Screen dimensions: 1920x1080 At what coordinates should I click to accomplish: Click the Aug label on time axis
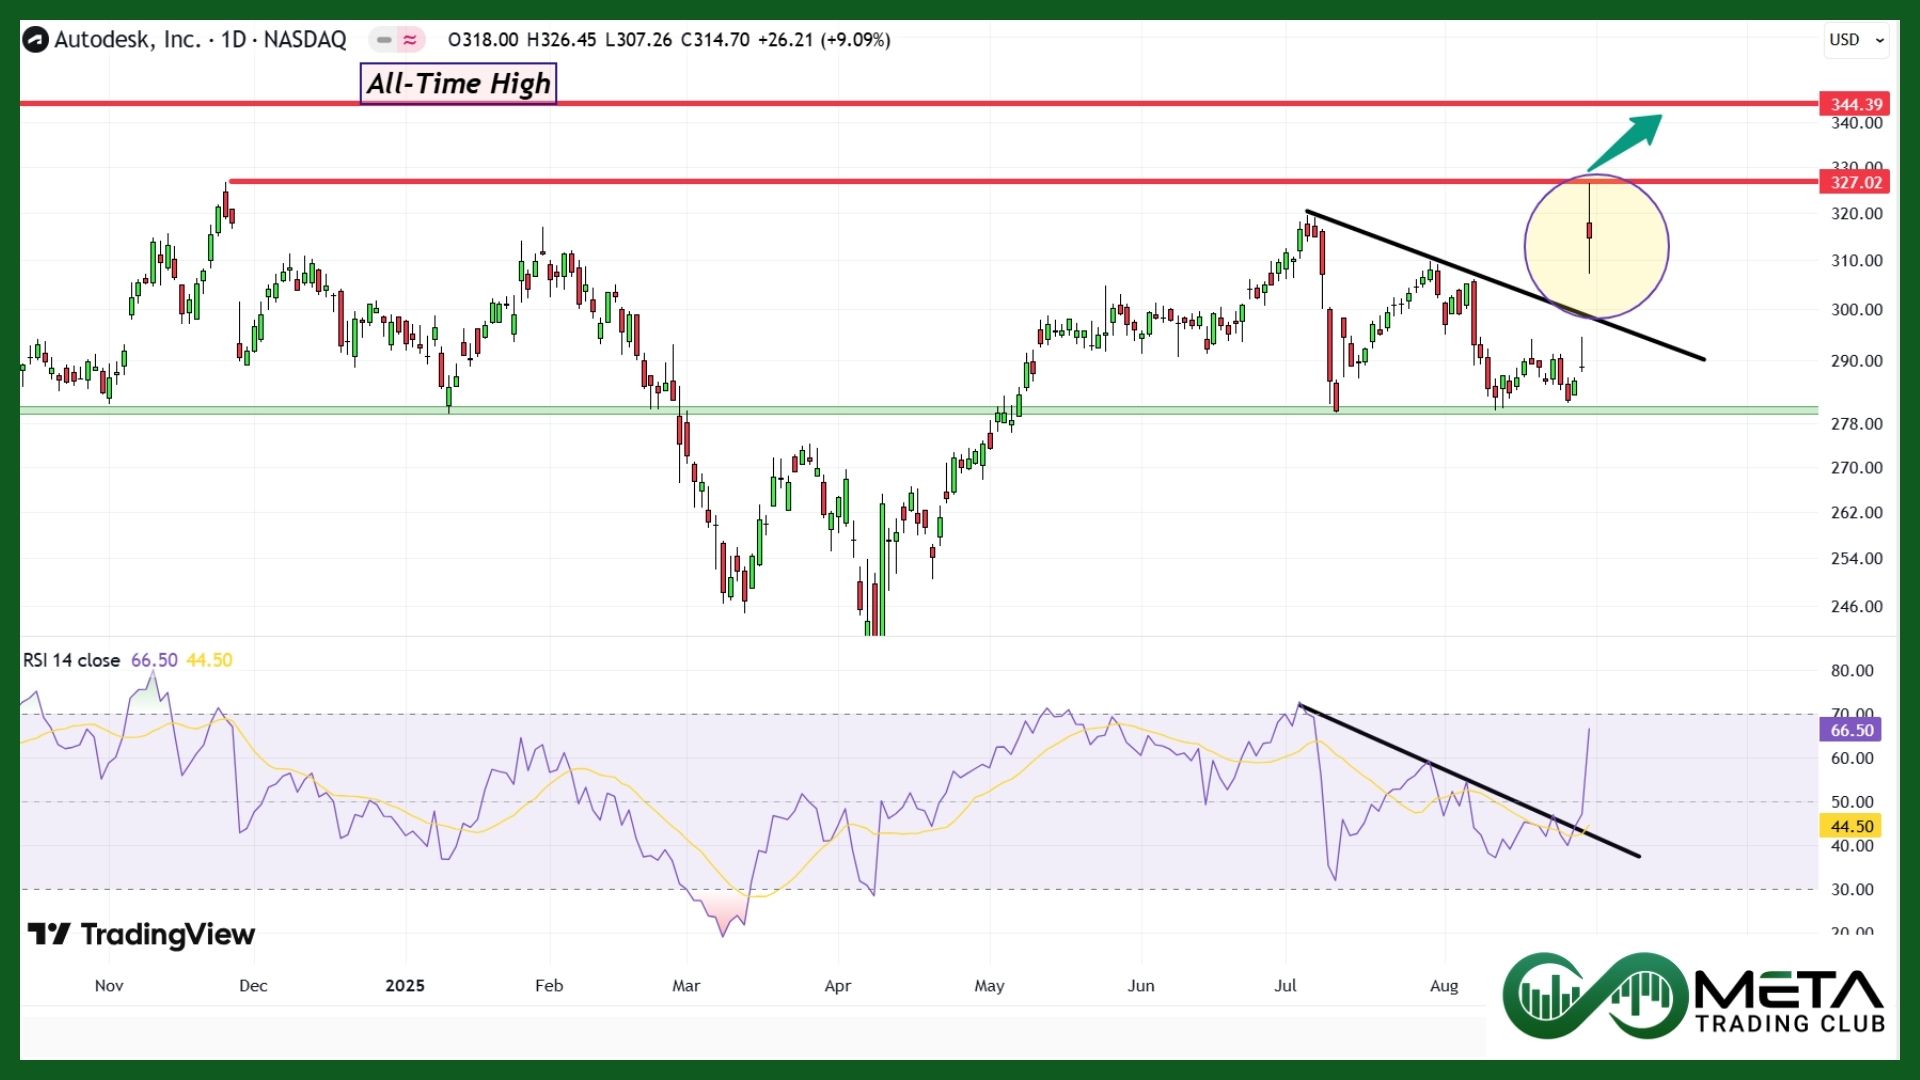[x=1443, y=985]
